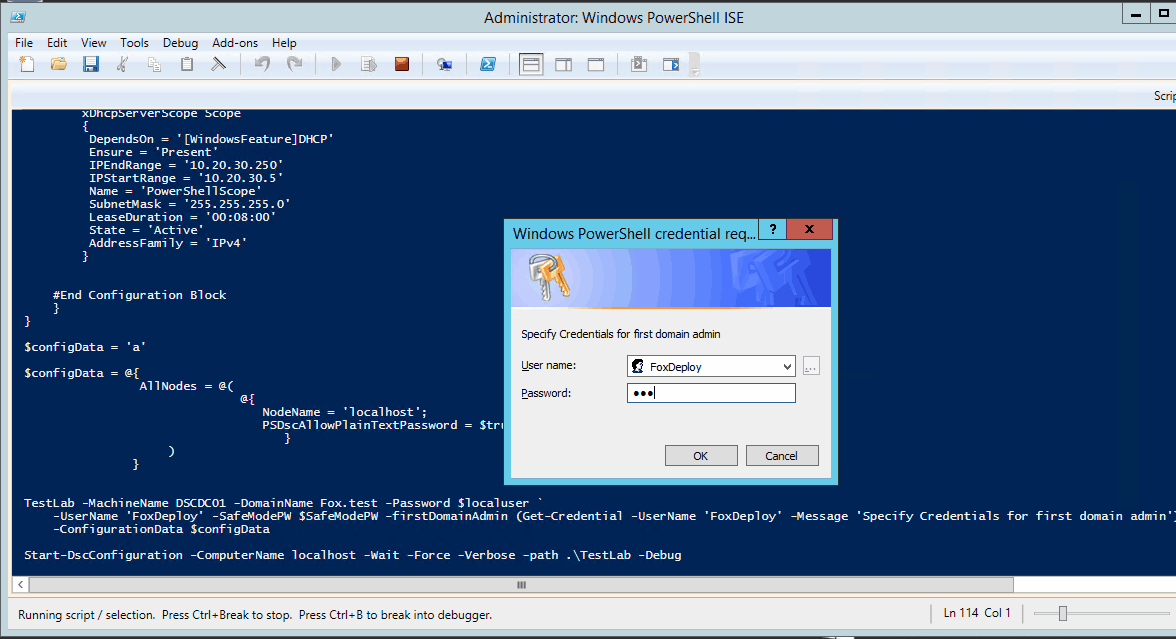Cancel the credential request dialog
Image resolution: width=1176 pixels, height=639 pixels.
(x=781, y=455)
